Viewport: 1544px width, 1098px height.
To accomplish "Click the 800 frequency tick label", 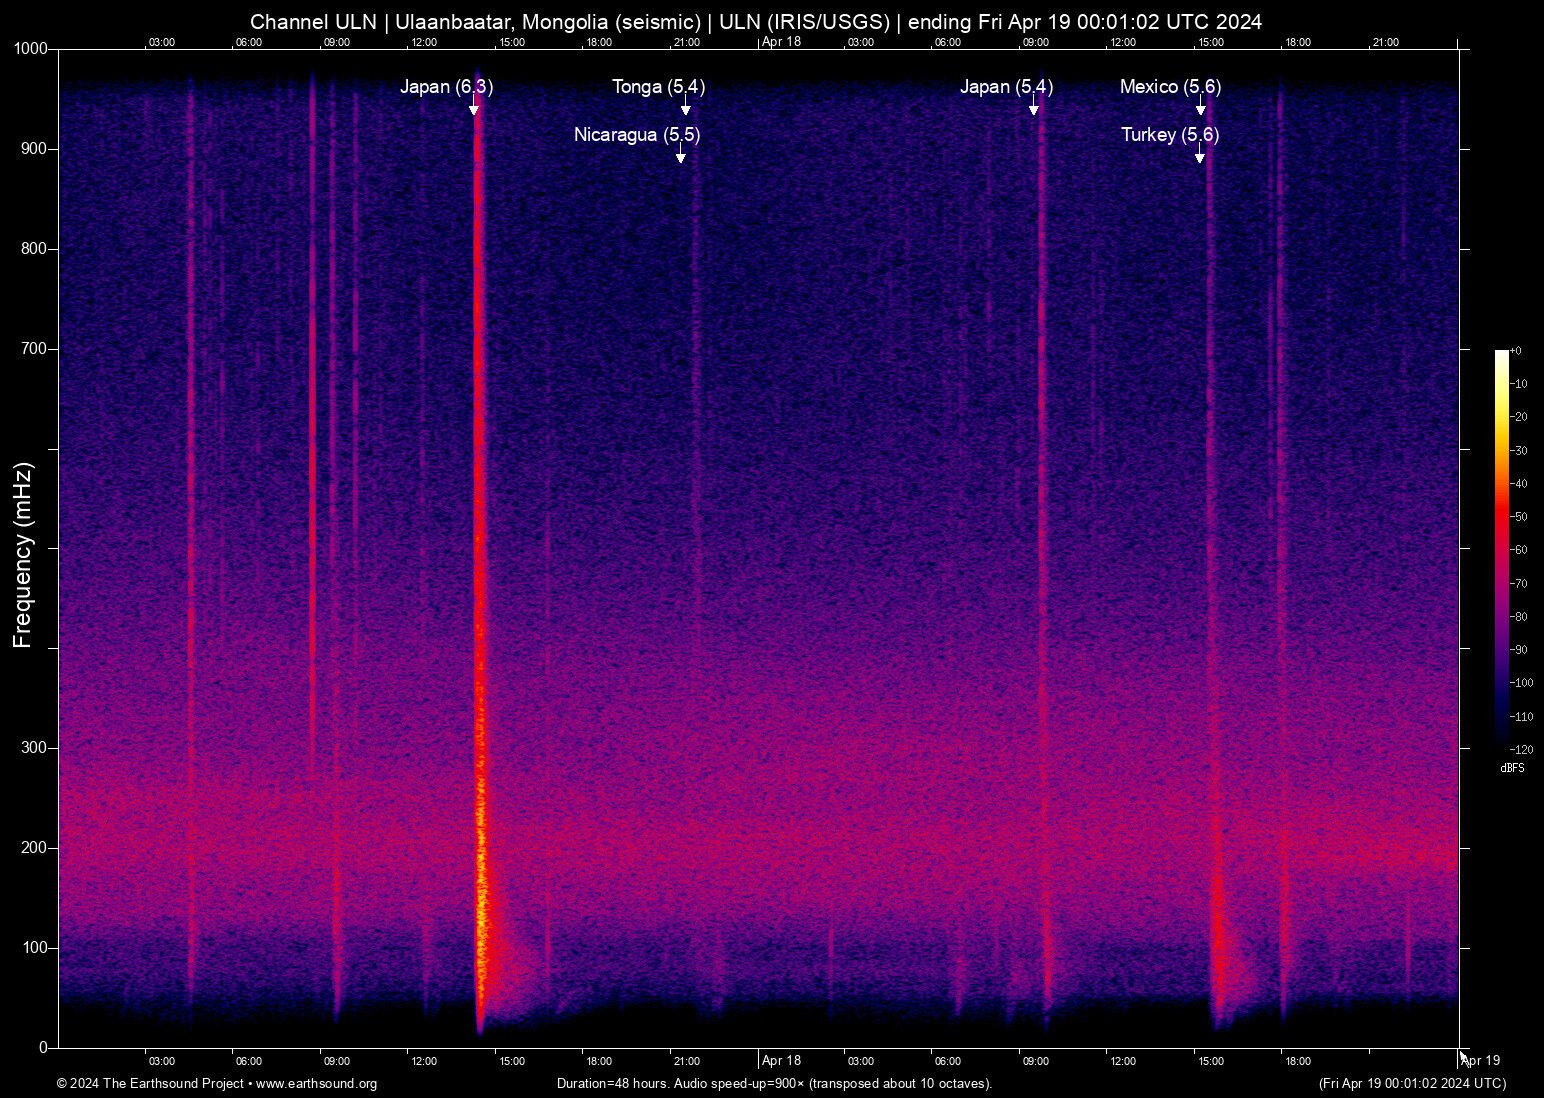I will (35, 249).
